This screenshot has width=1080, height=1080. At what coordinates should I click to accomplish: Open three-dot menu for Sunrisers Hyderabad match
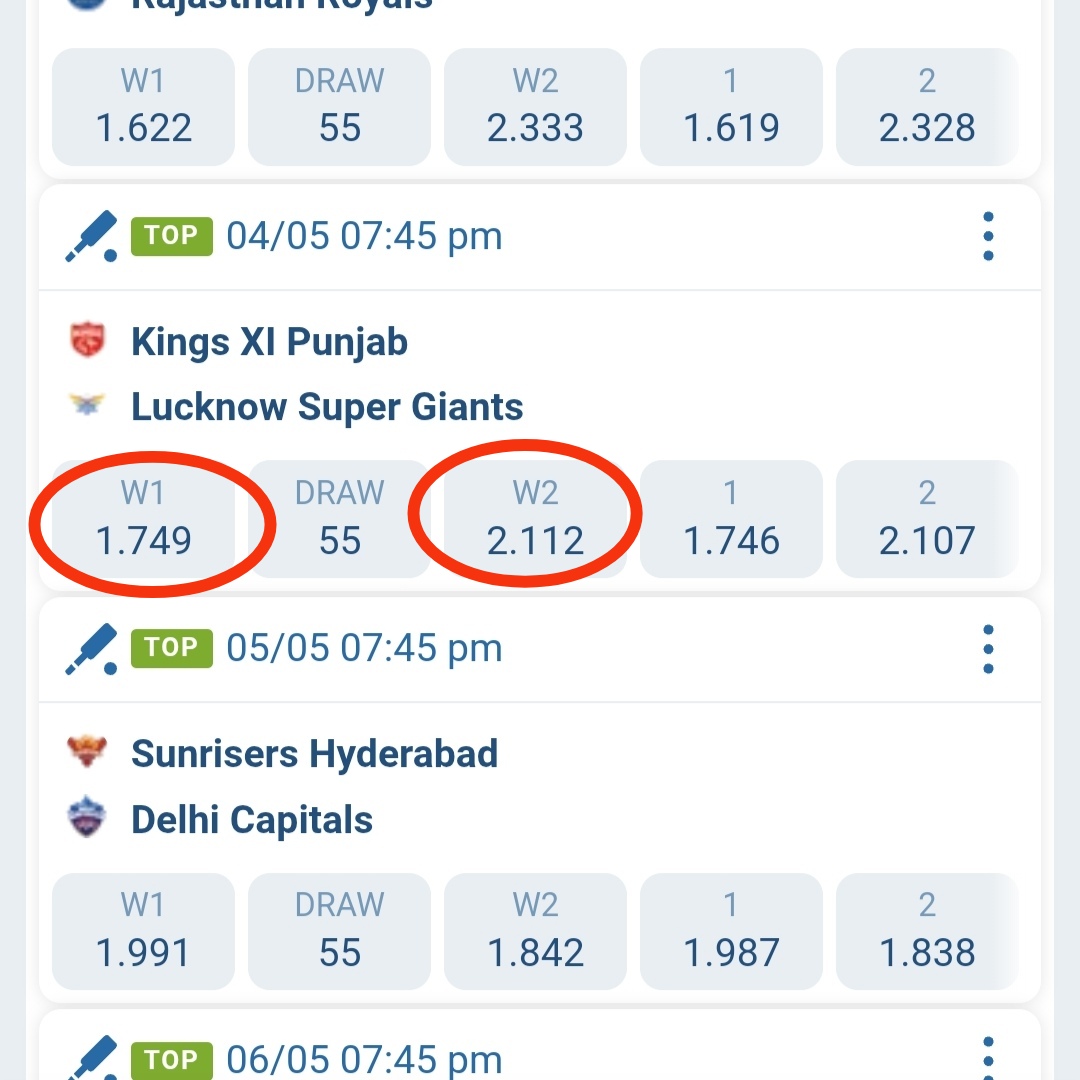[x=988, y=648]
